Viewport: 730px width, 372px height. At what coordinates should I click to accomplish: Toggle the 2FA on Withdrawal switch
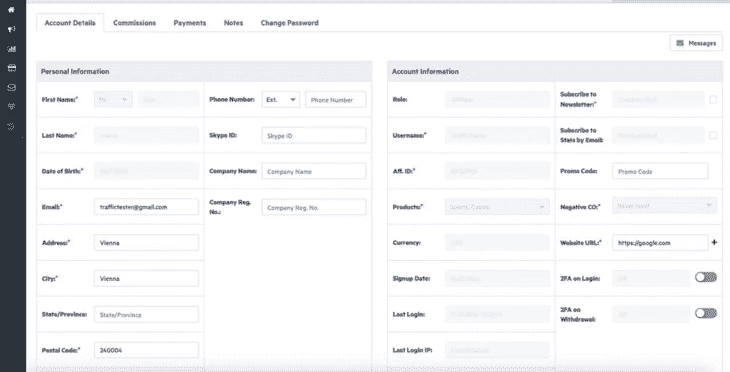click(x=706, y=313)
